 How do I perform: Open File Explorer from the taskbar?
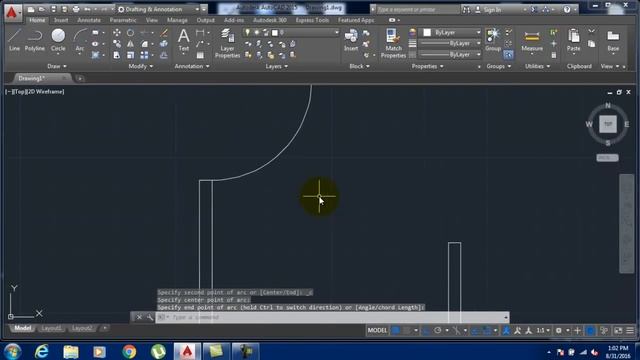click(71, 351)
